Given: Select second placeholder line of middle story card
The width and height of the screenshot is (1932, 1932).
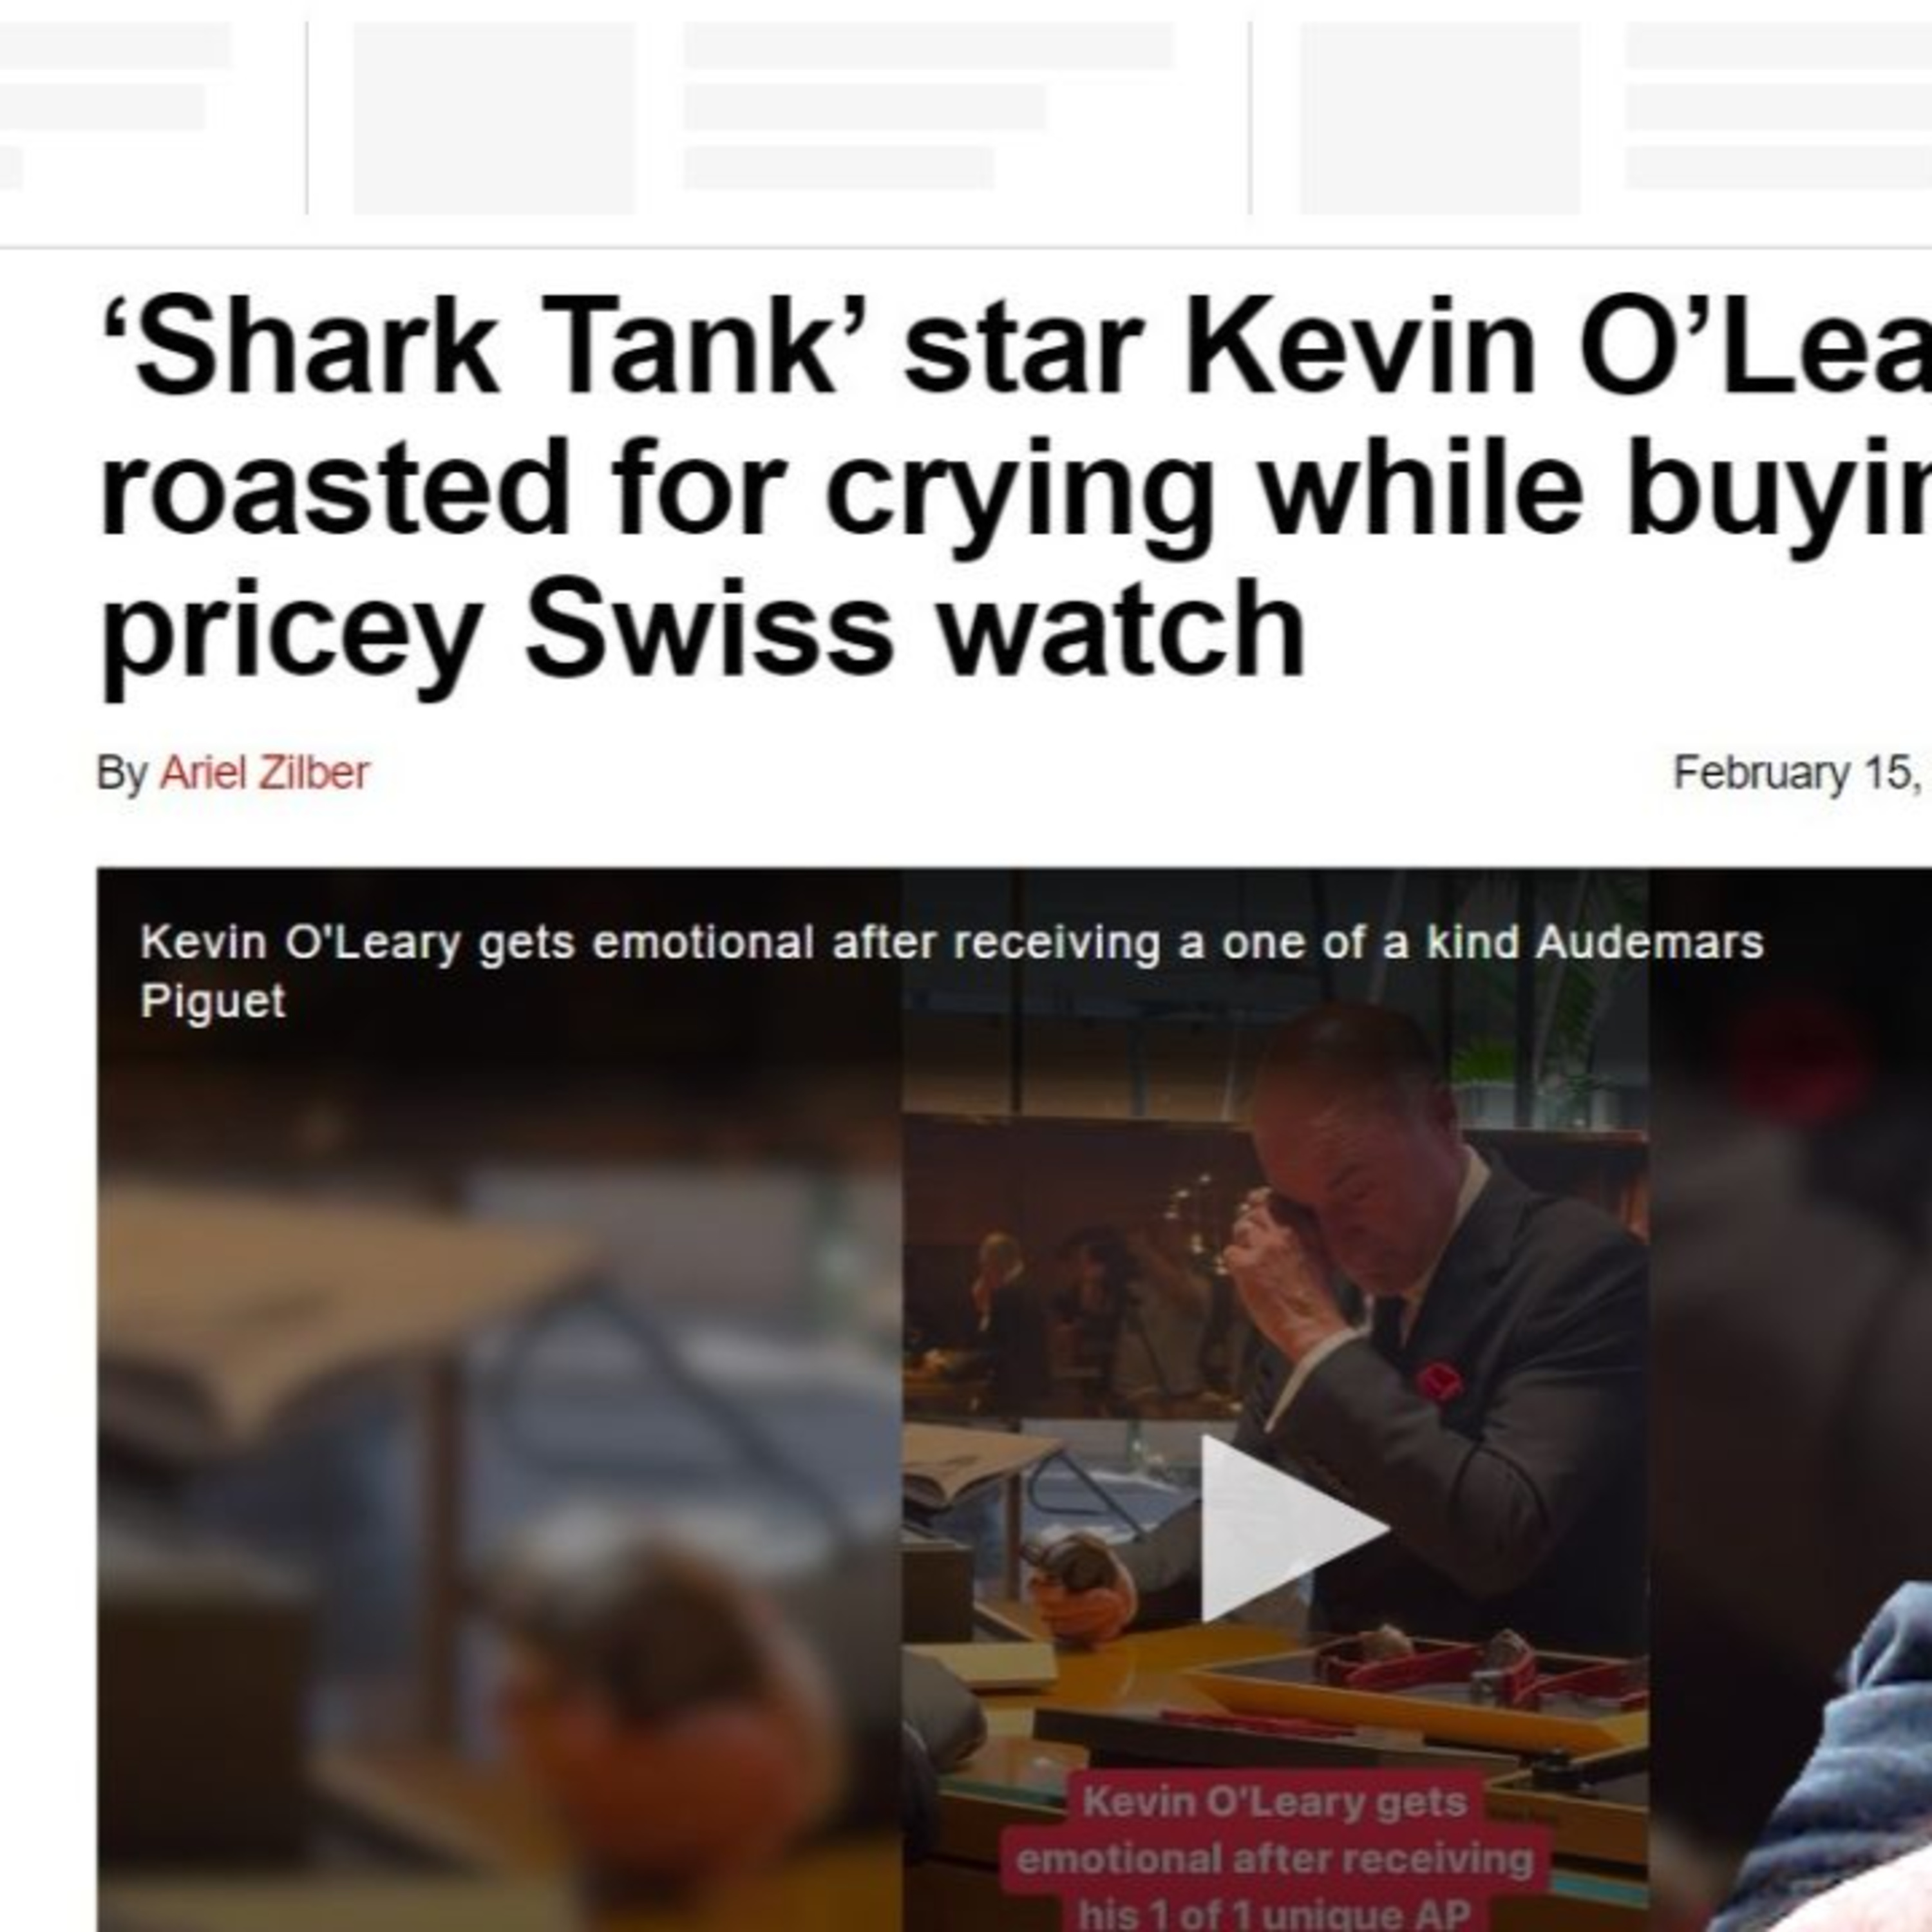Looking at the screenshot, I should [x=865, y=107].
